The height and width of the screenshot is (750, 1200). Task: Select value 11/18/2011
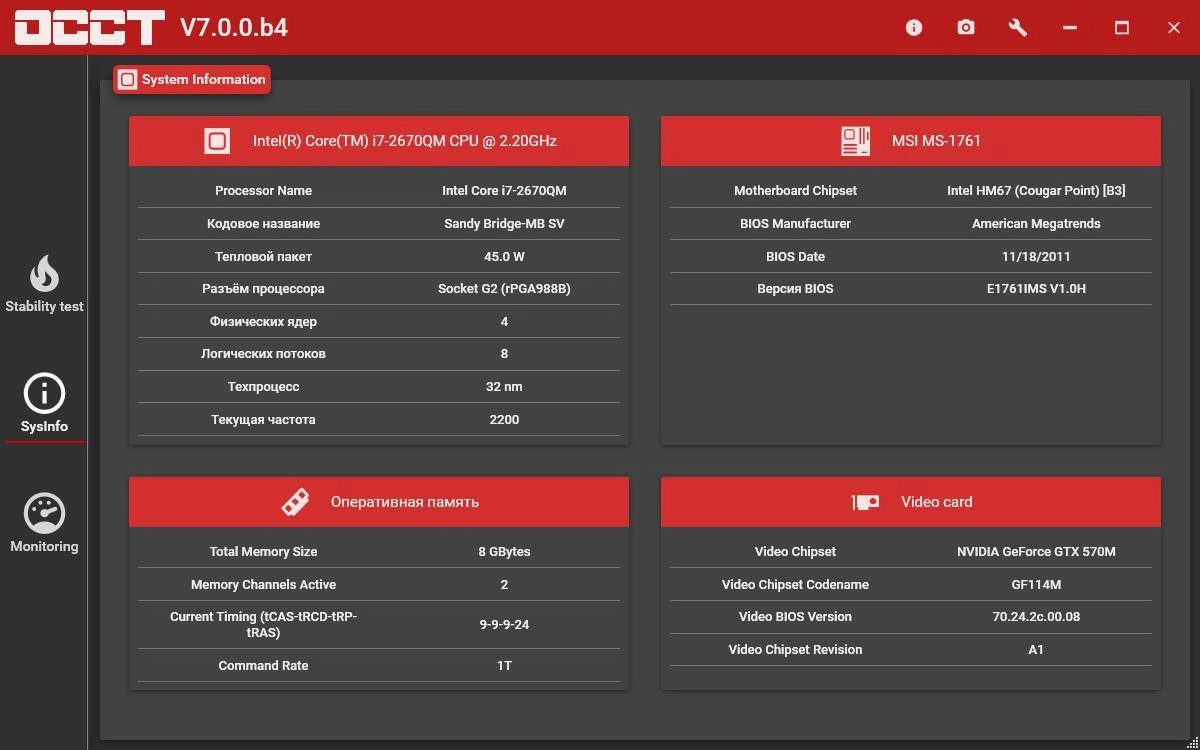tap(1036, 256)
